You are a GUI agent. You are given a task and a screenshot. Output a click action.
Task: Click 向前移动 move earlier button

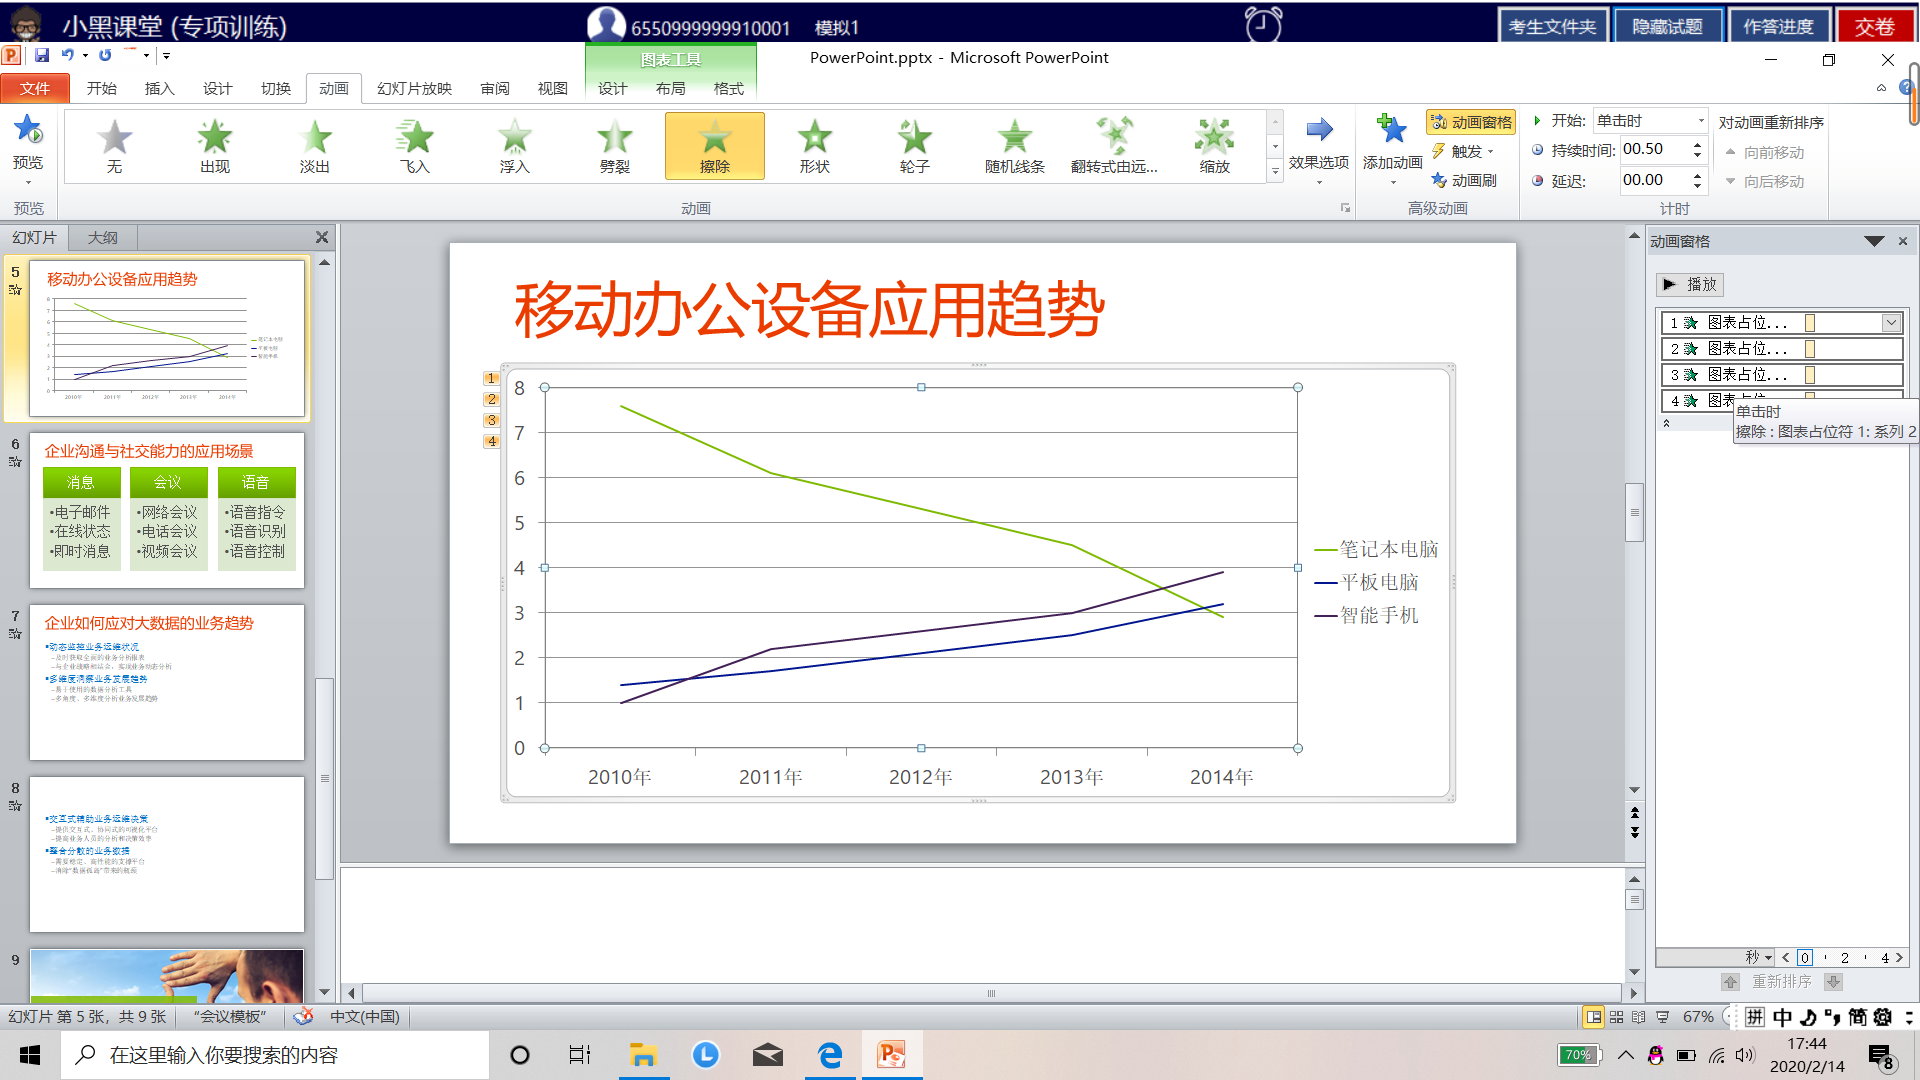pos(1764,152)
